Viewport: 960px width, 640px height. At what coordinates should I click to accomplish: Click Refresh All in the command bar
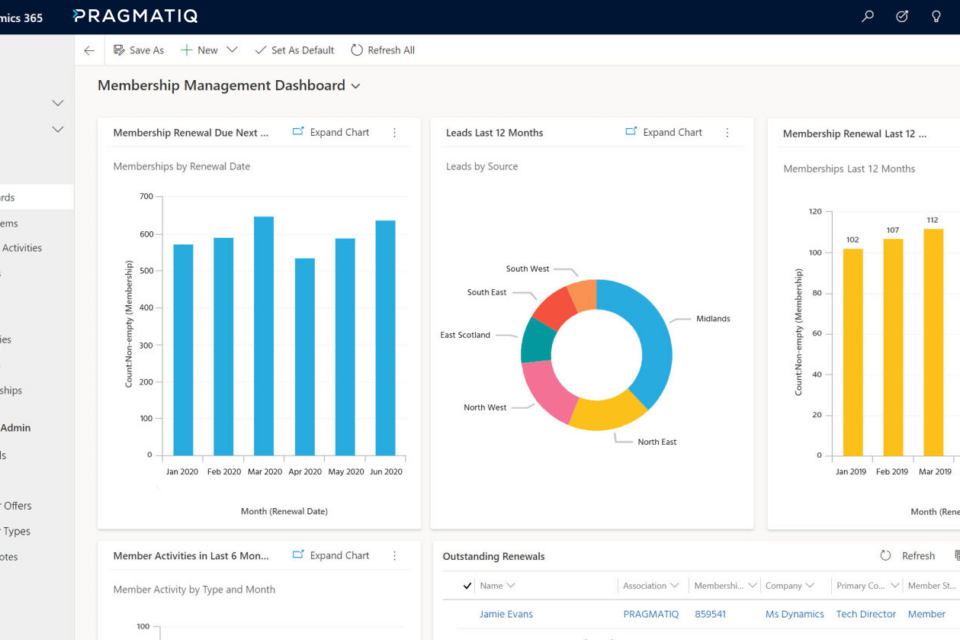(382, 50)
